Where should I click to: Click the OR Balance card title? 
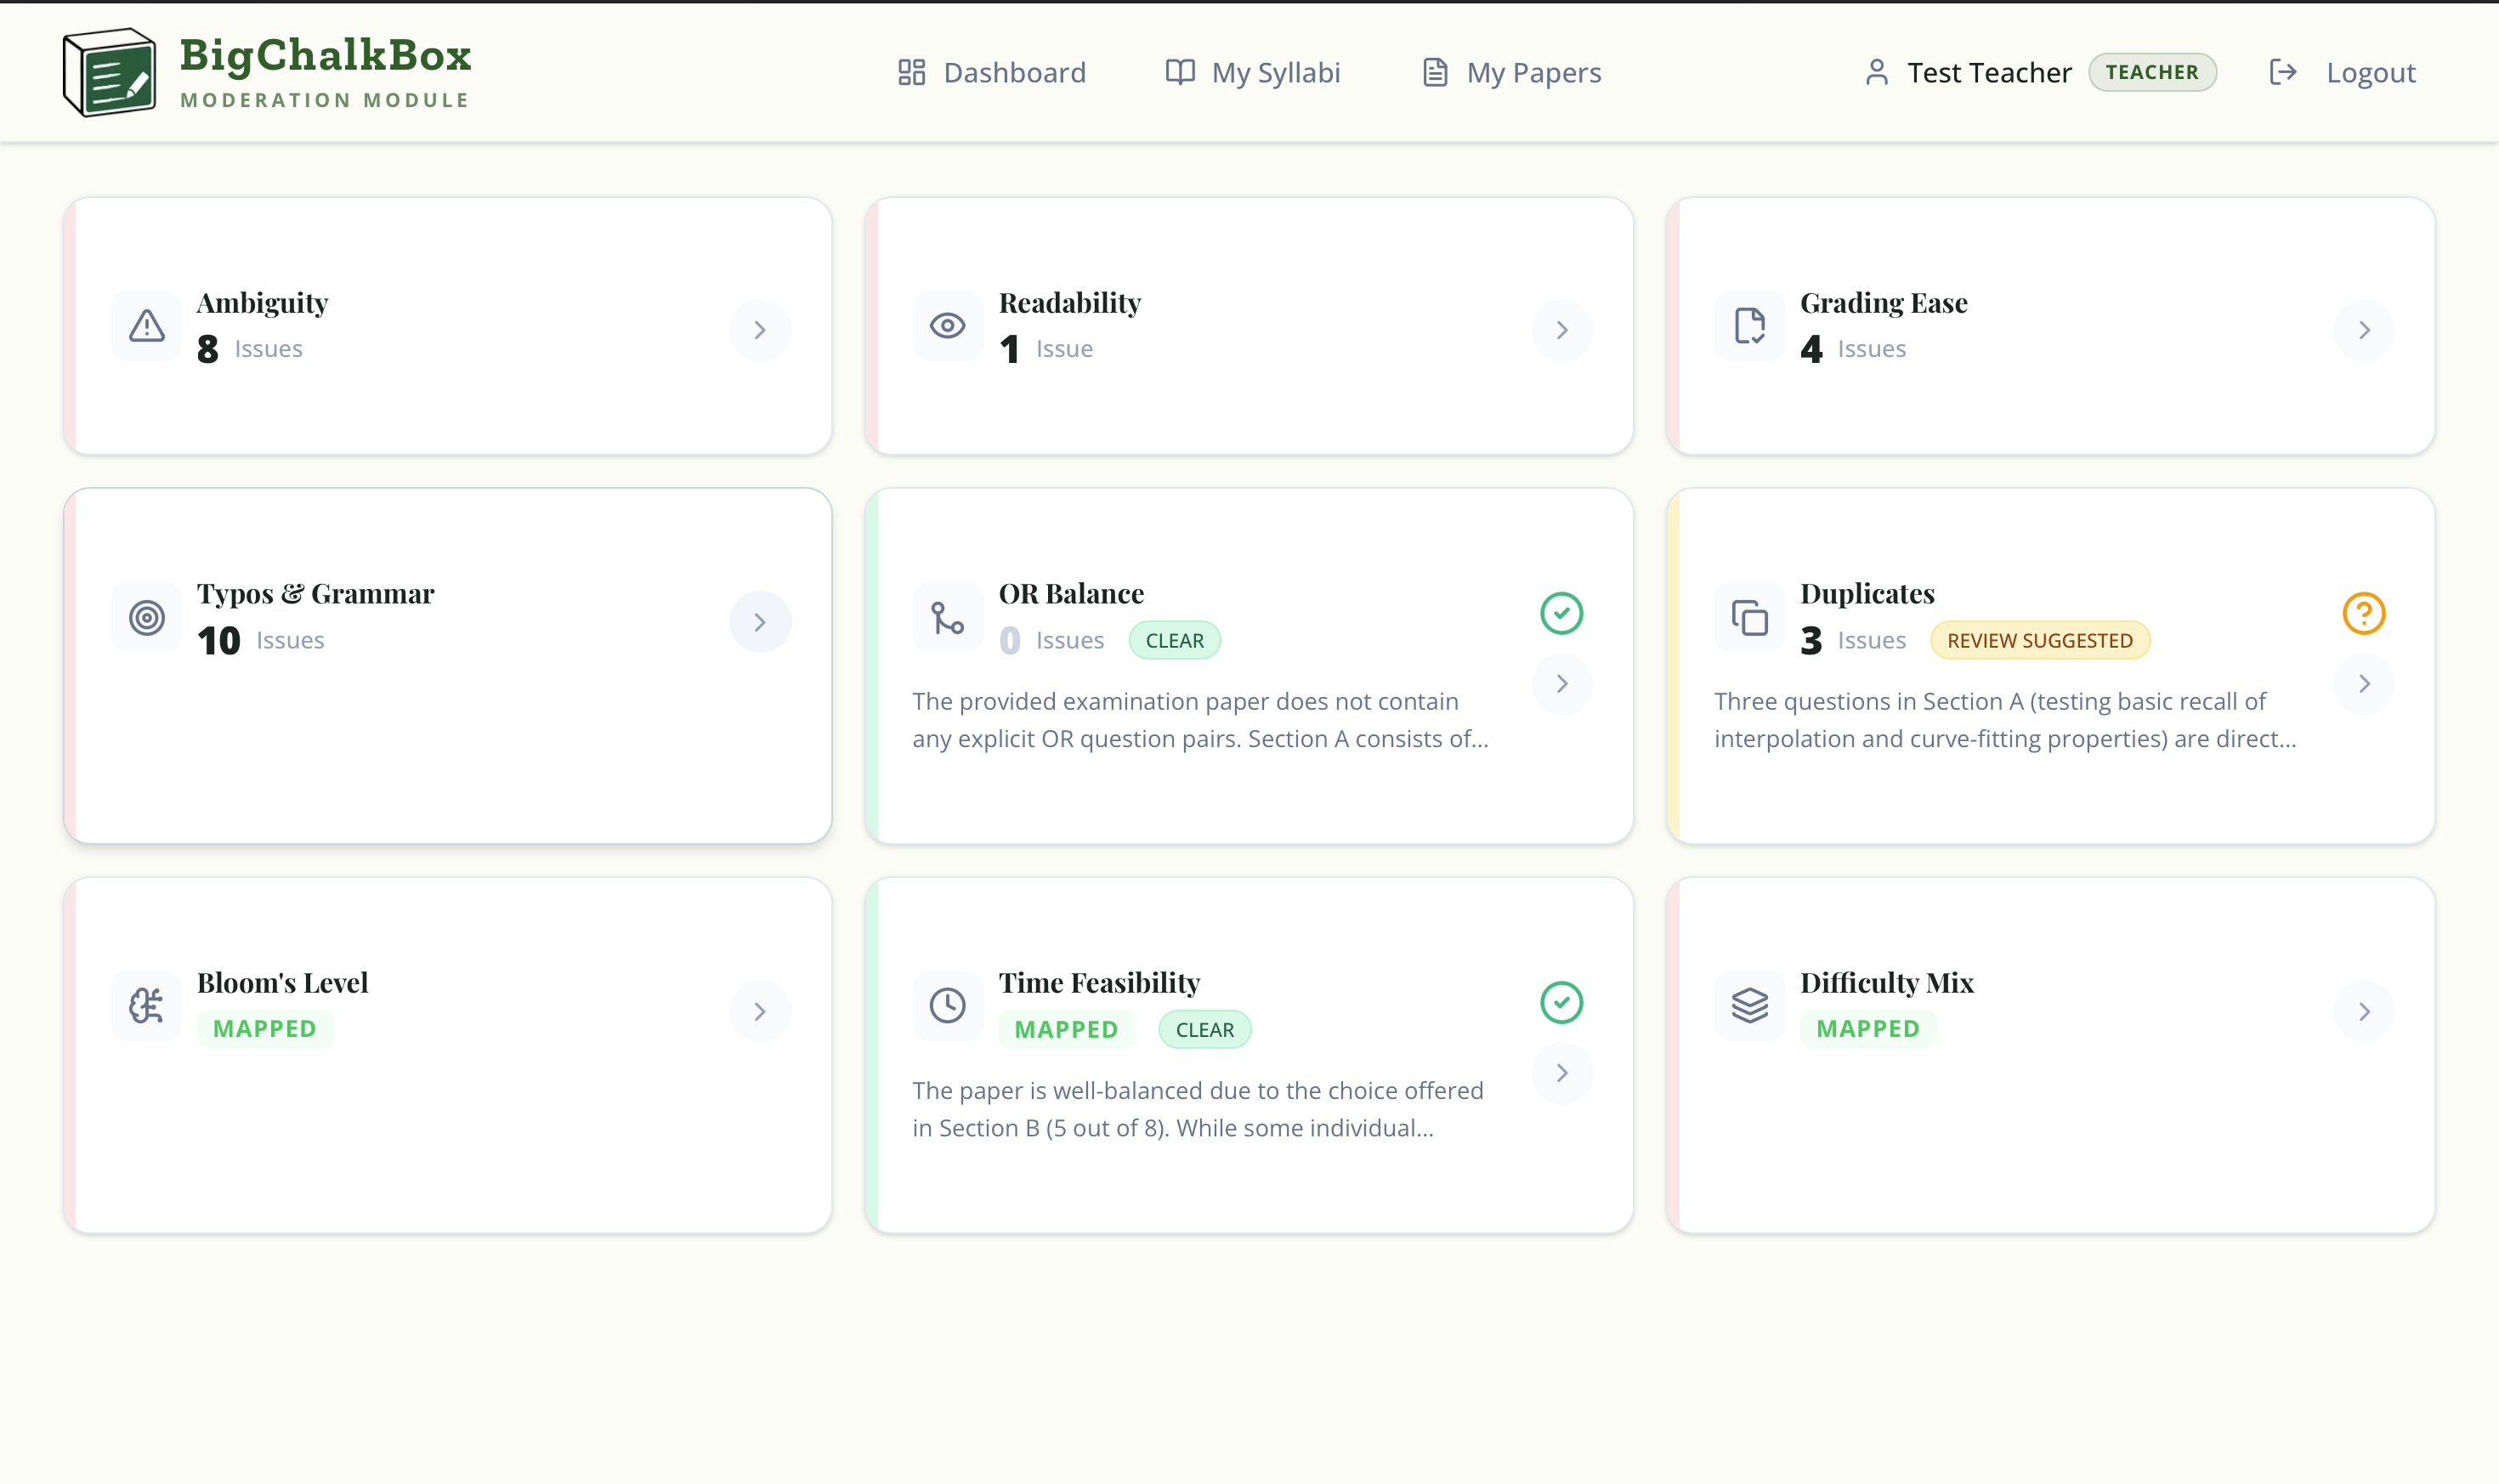(1071, 593)
